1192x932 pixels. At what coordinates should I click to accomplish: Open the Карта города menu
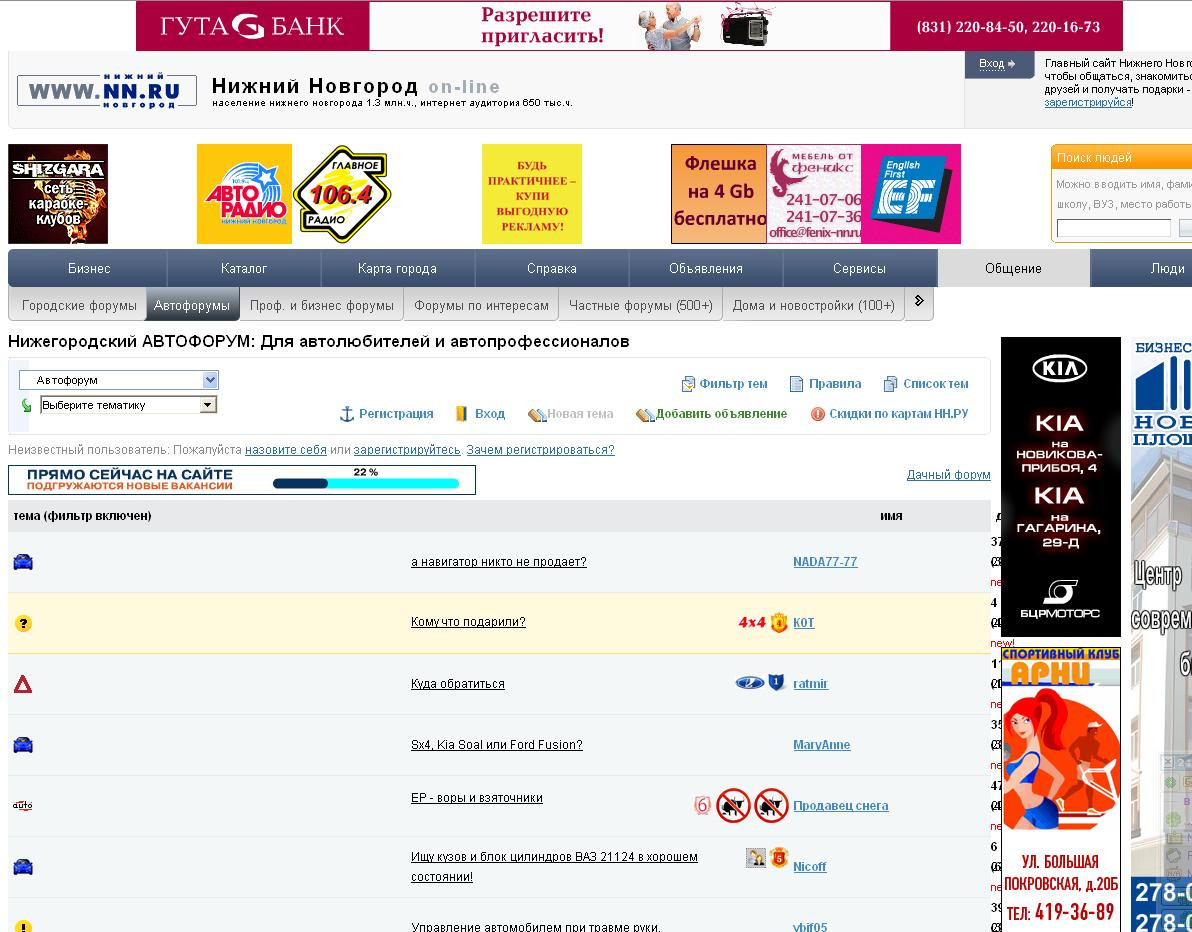[x=397, y=268]
